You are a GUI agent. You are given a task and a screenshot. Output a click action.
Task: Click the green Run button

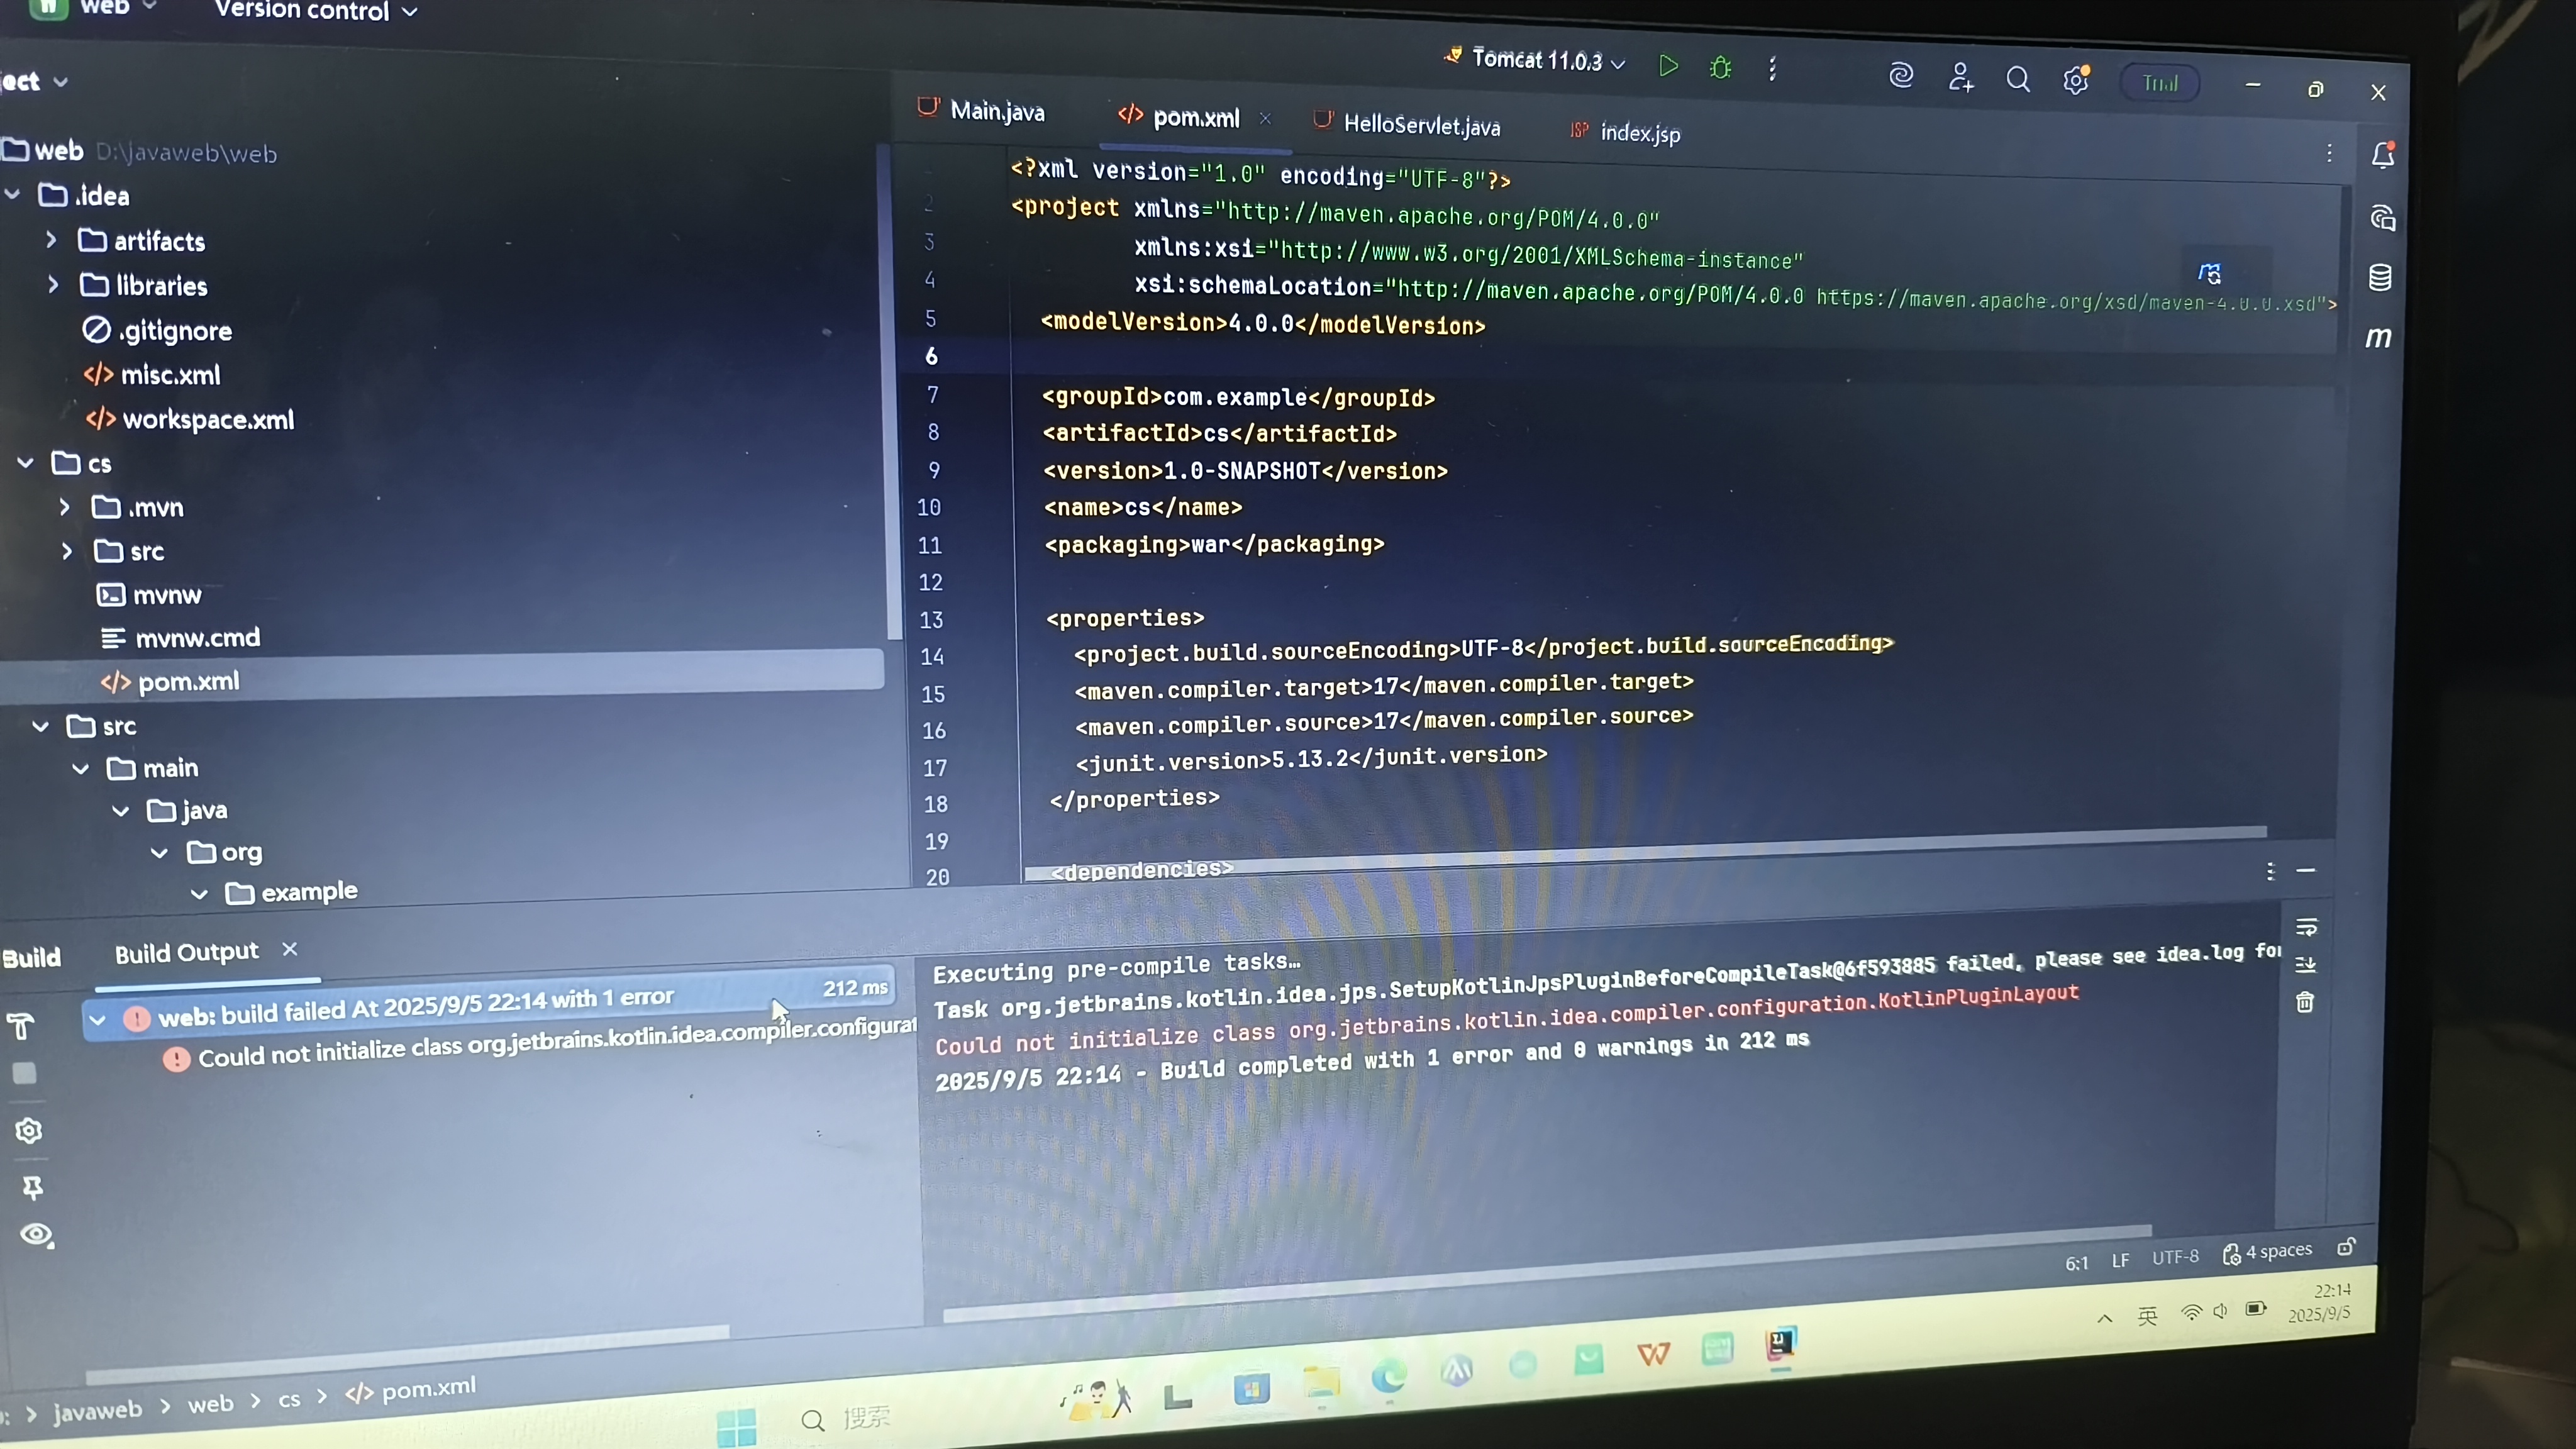click(1668, 66)
